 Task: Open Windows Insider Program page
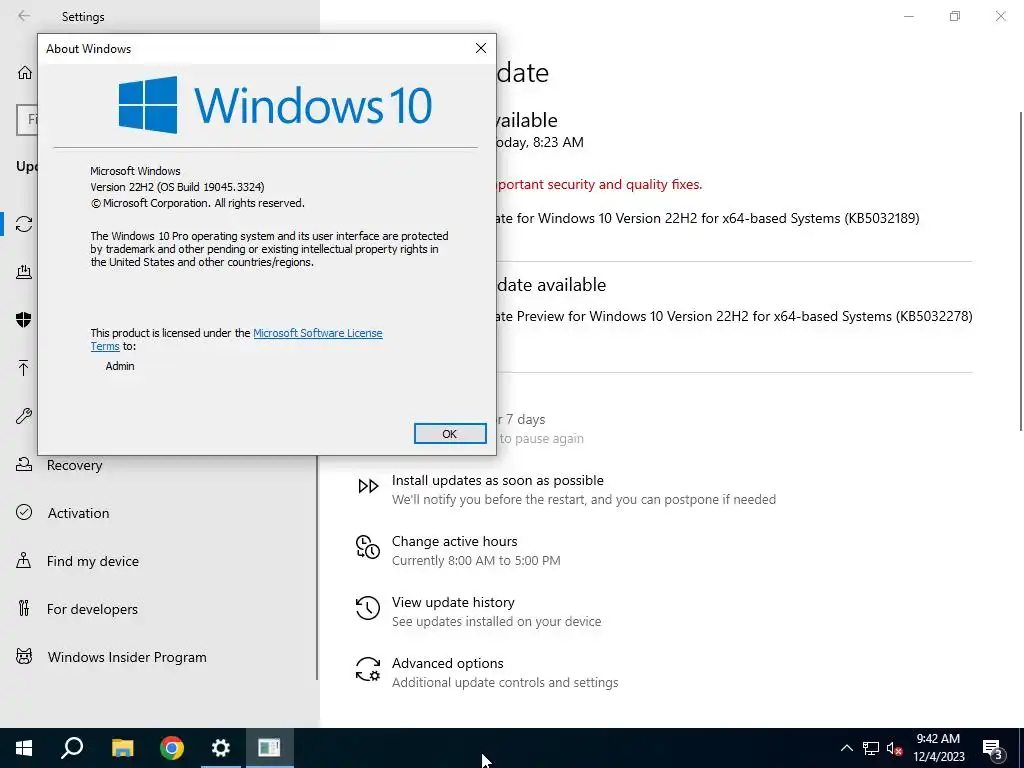(127, 657)
